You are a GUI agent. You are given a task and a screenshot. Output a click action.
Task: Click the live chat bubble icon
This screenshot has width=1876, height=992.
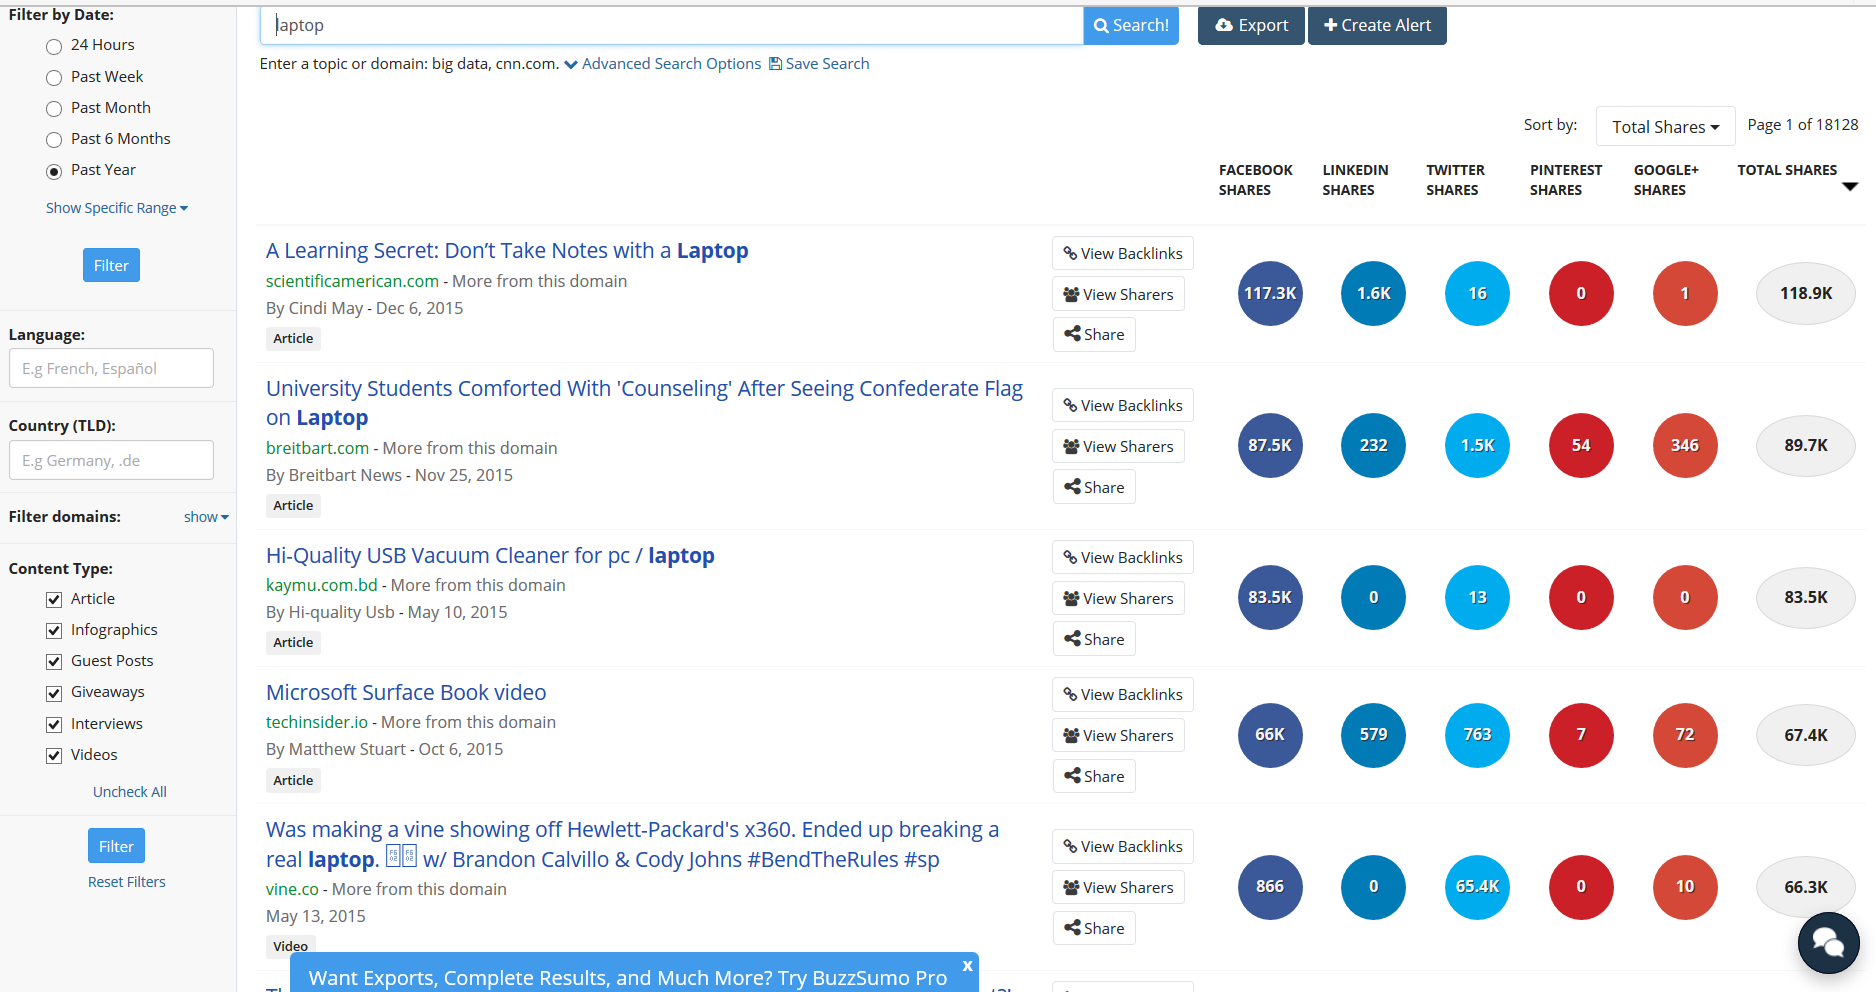coord(1828,943)
